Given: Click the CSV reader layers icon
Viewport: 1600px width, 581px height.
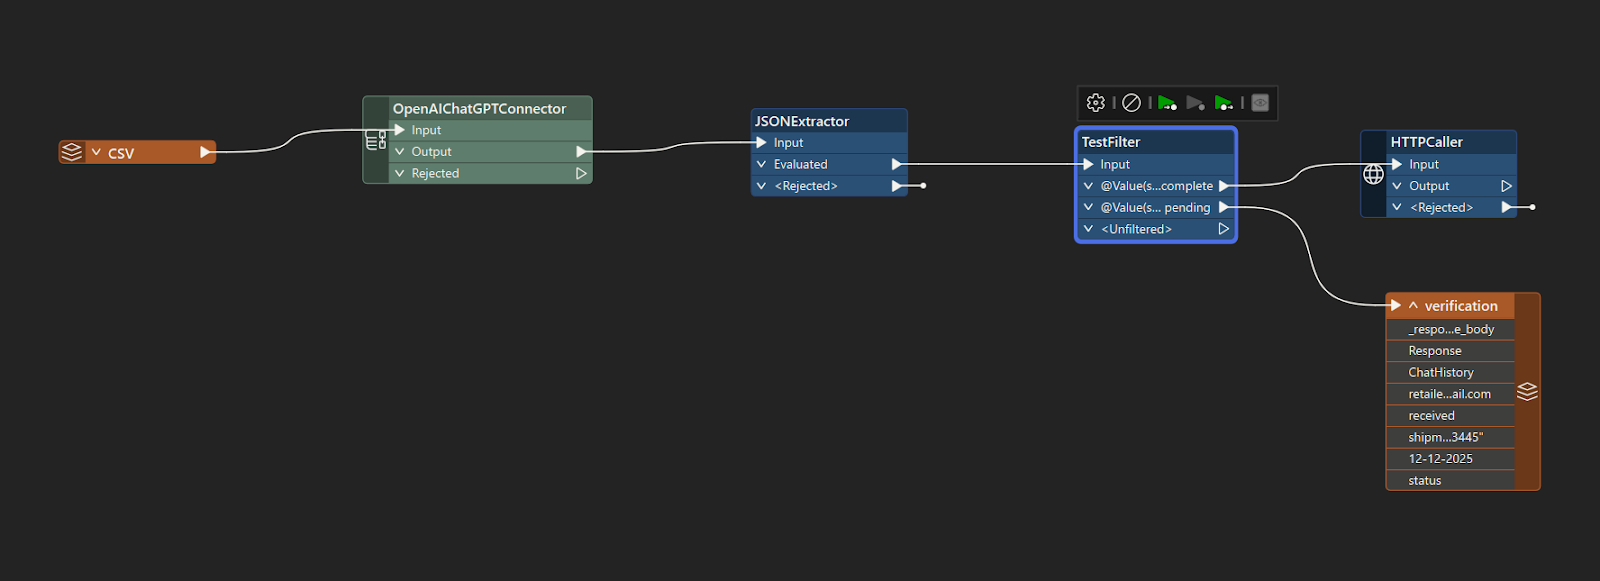Looking at the screenshot, I should (72, 152).
